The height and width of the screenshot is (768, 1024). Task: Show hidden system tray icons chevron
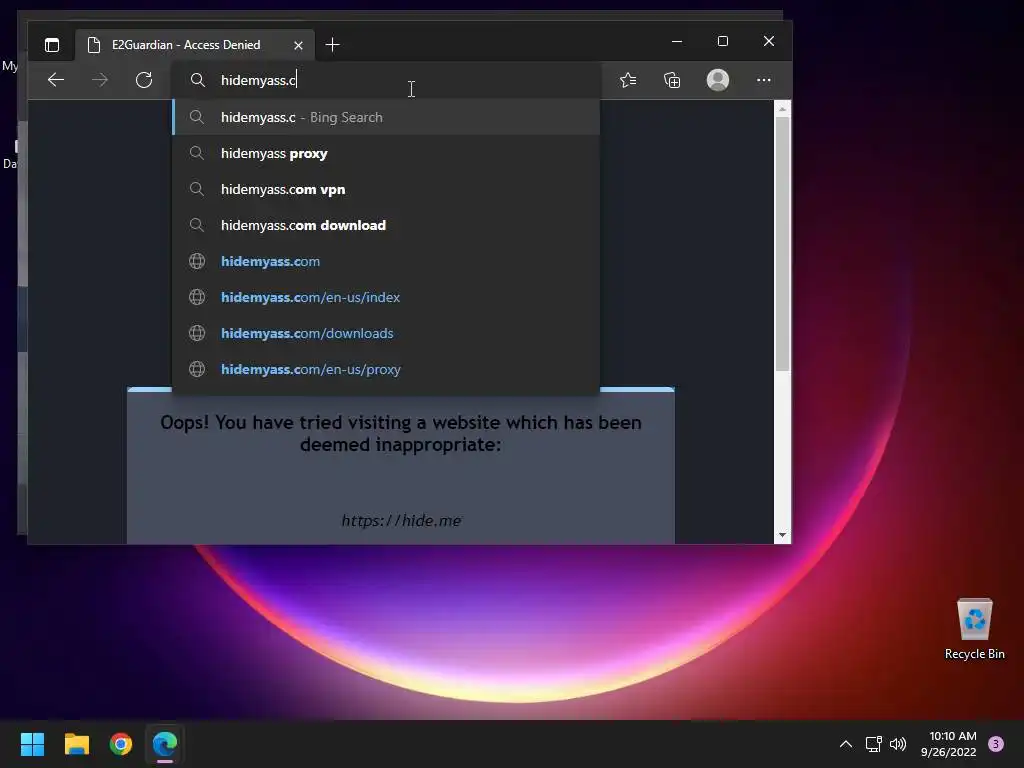tap(846, 744)
